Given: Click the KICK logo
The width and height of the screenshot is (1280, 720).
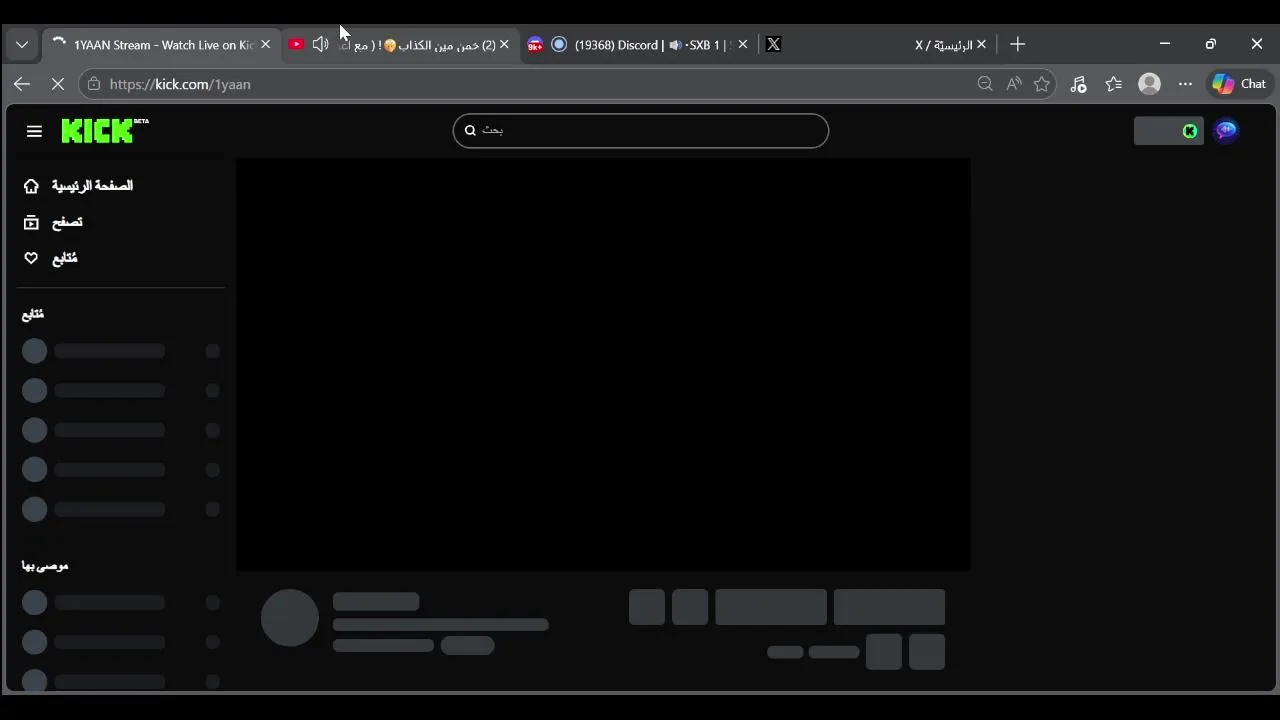Looking at the screenshot, I should pyautogui.click(x=104, y=131).
